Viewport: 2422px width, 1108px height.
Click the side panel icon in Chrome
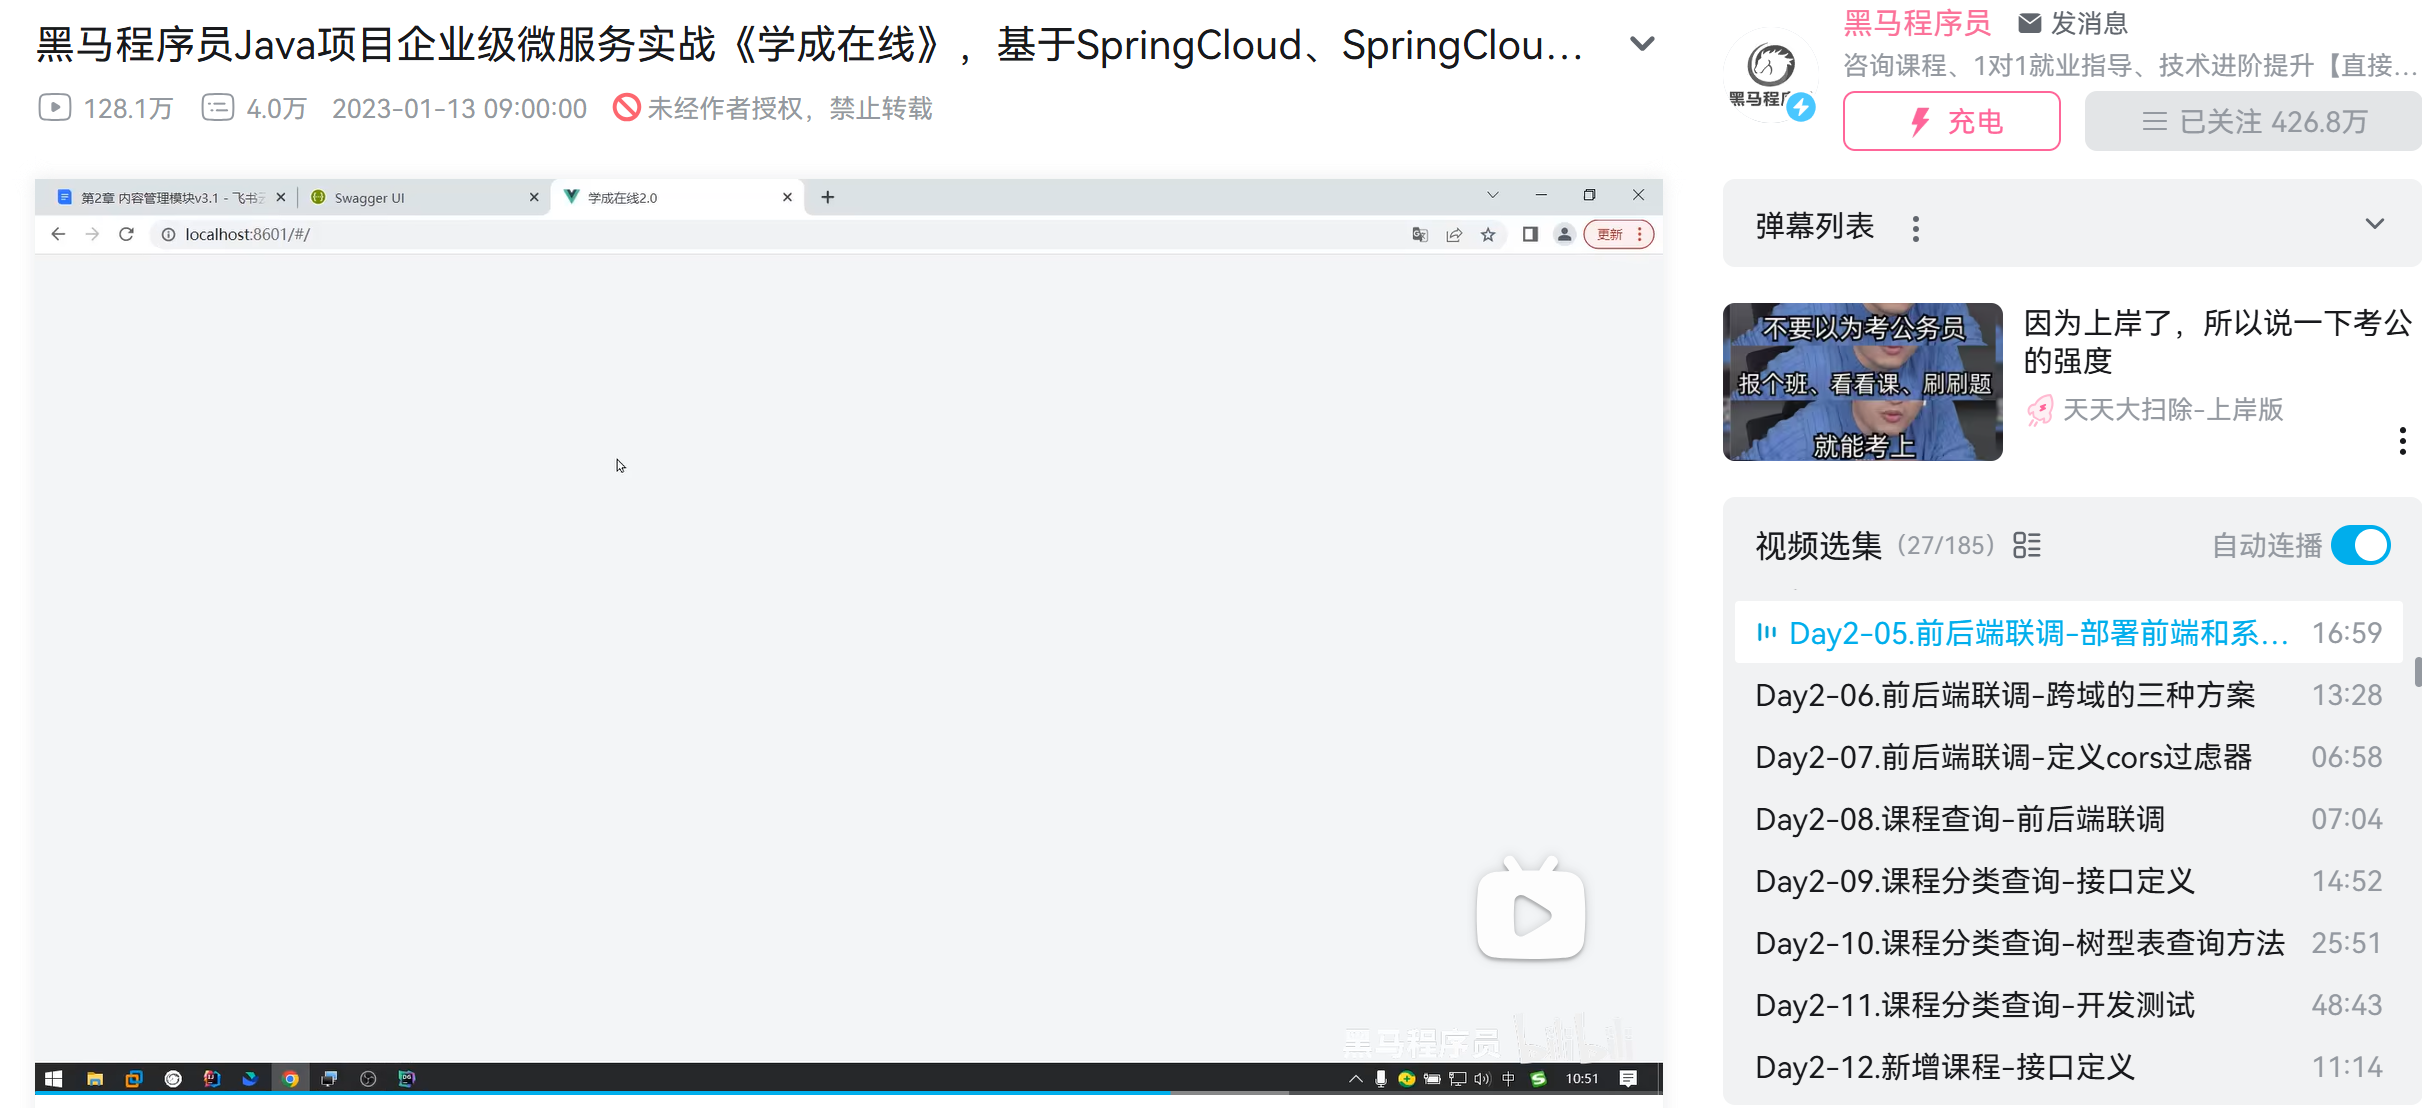[x=1529, y=234]
